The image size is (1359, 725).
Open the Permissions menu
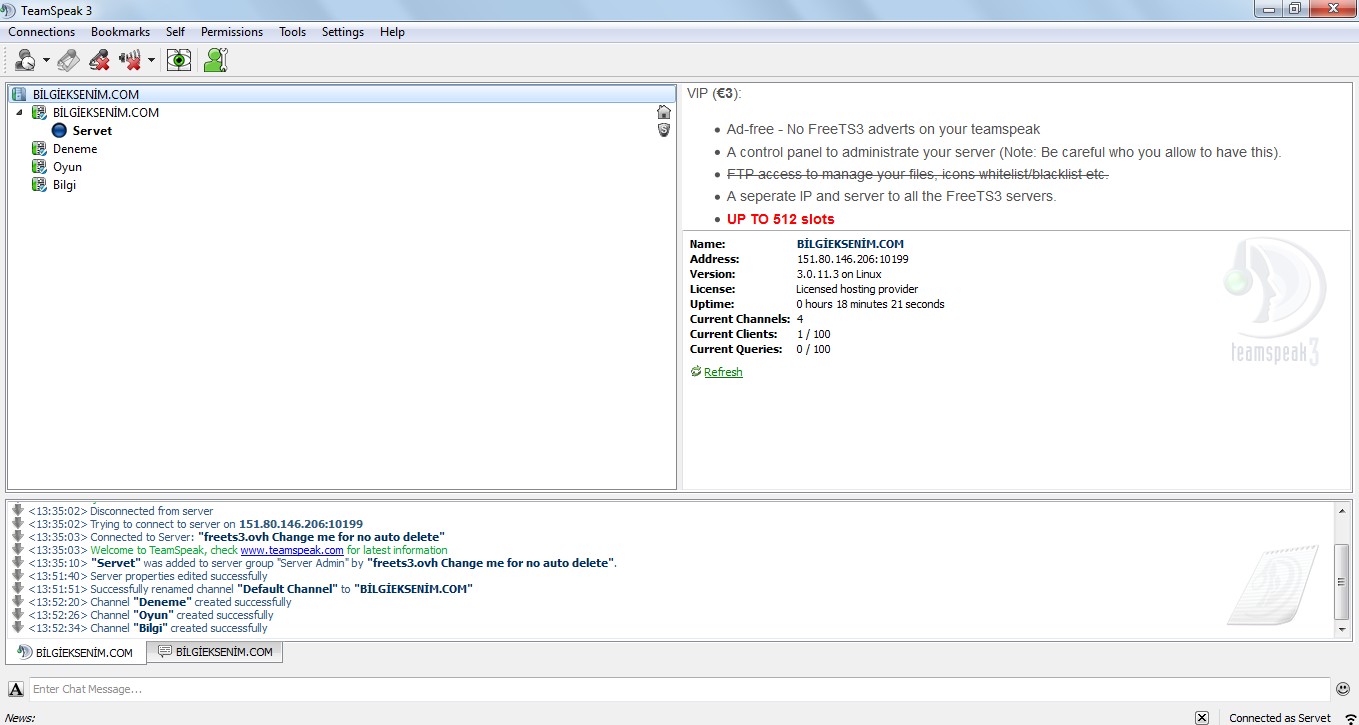coord(232,32)
